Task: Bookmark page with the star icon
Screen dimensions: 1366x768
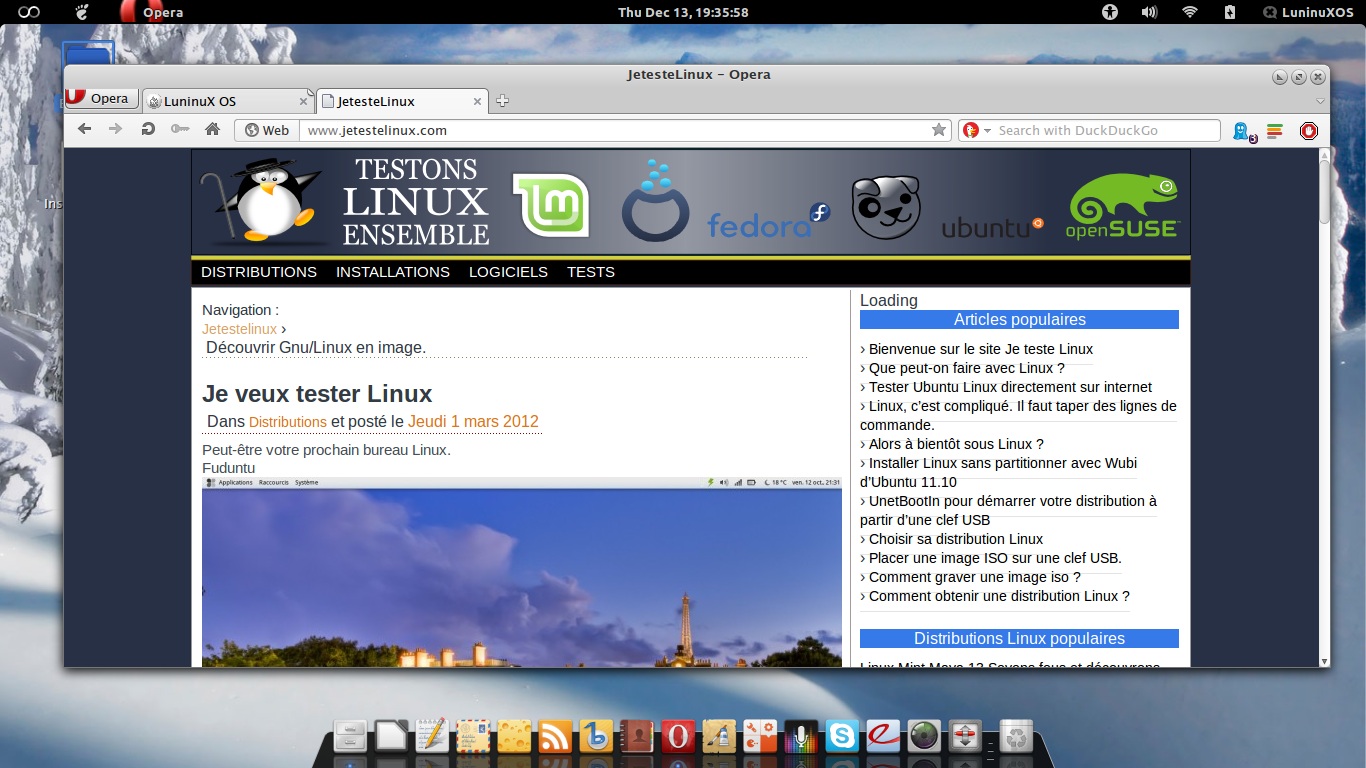Action: coord(939,130)
